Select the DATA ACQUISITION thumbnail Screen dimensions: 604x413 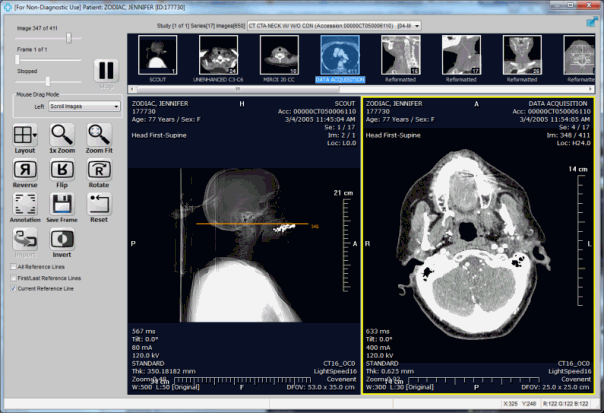tap(340, 55)
